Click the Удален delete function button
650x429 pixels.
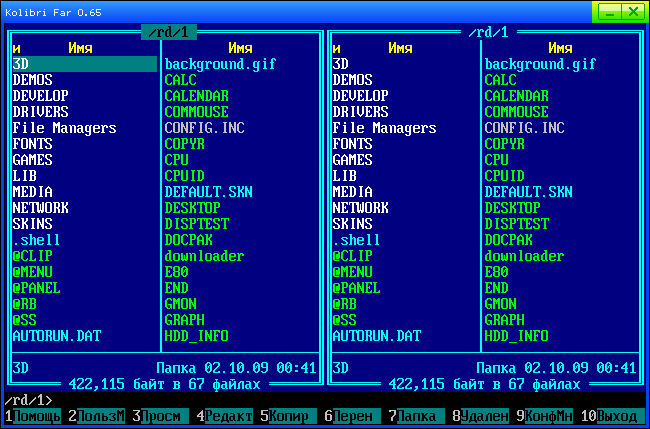484,415
